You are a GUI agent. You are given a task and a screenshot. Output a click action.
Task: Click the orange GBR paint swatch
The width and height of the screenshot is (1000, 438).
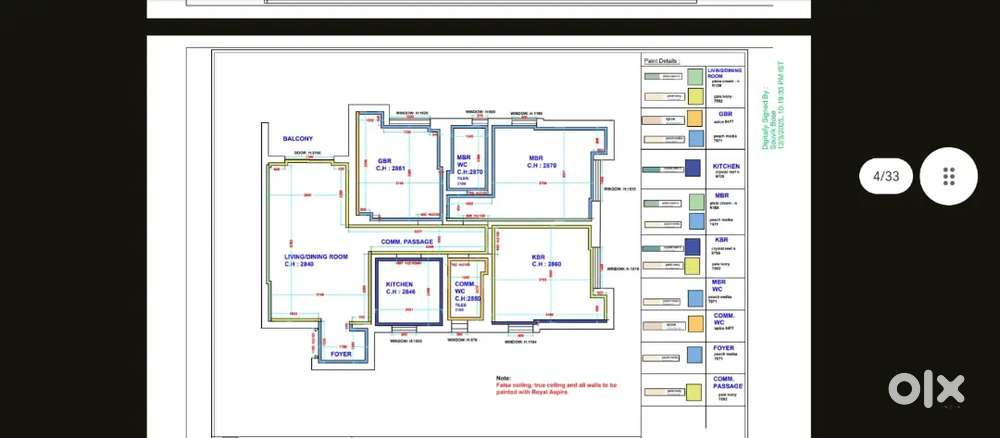pyautogui.click(x=693, y=119)
